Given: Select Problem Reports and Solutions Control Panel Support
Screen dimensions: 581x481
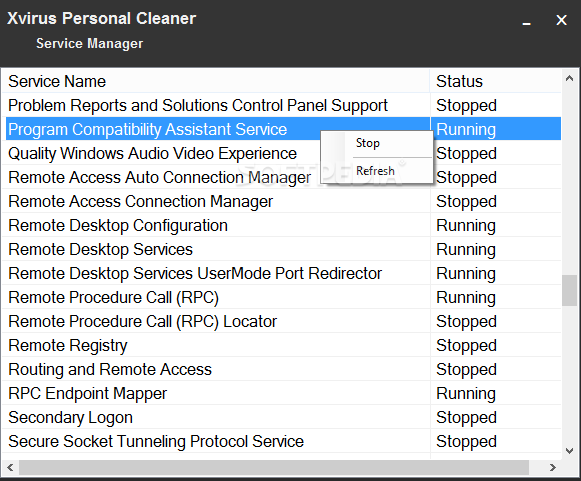Looking at the screenshot, I should click(x=282, y=105).
